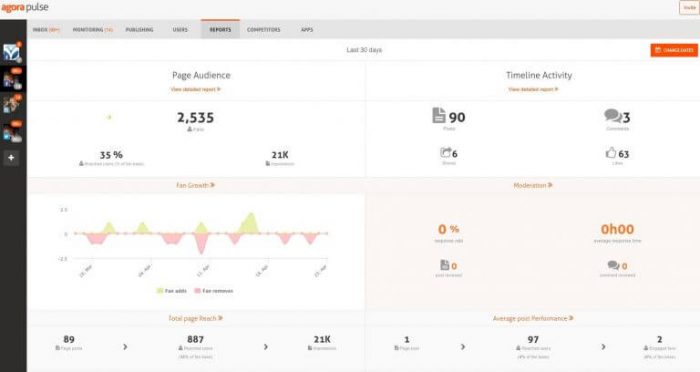Toggle Fan adds legend in chart

click(172, 291)
